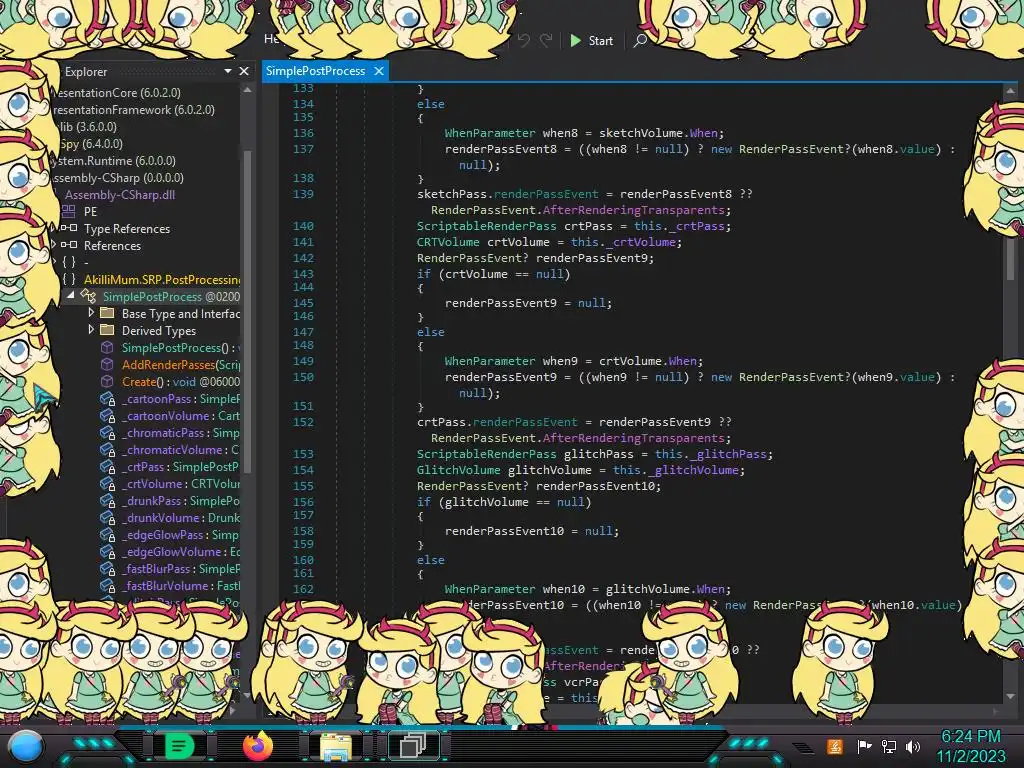Screen dimensions: 1024x768
Task: Select the PresentationFramework (6.0.2.0) assembly row
Action: pos(133,110)
